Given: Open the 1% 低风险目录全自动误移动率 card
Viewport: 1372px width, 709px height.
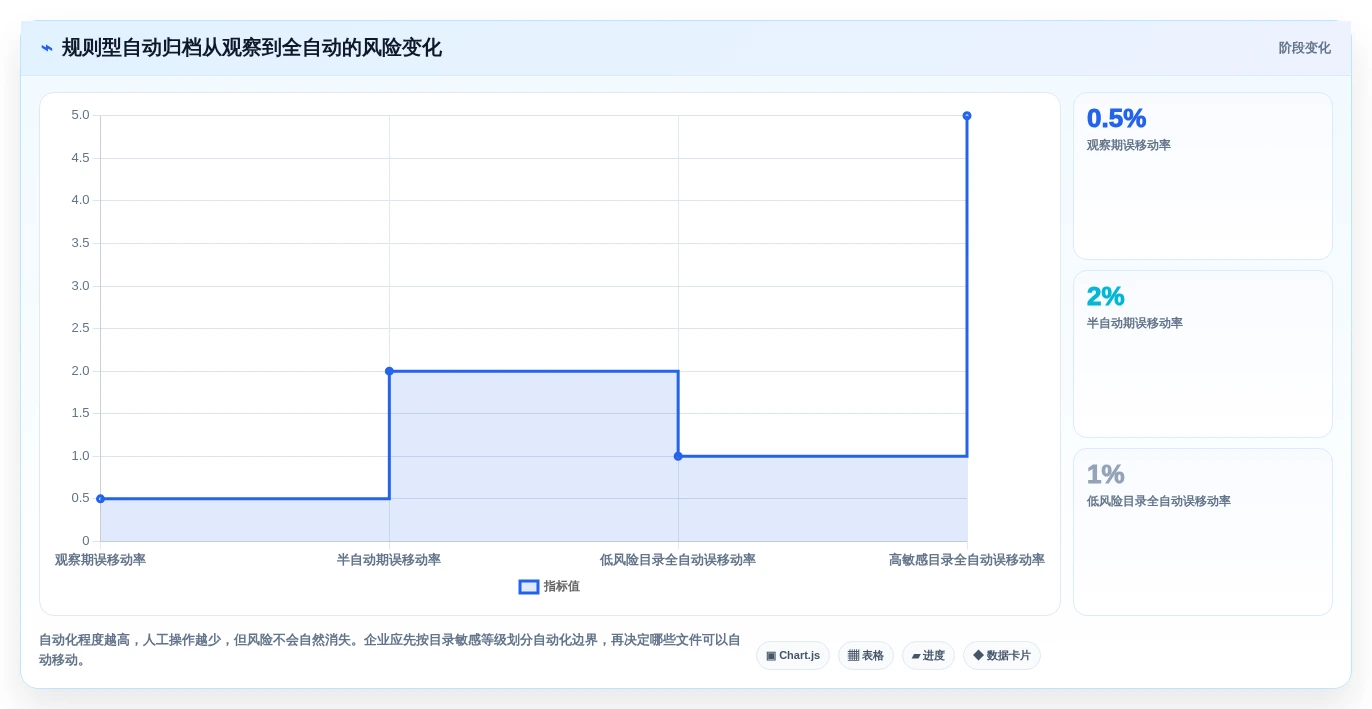Looking at the screenshot, I should tap(1202, 532).
